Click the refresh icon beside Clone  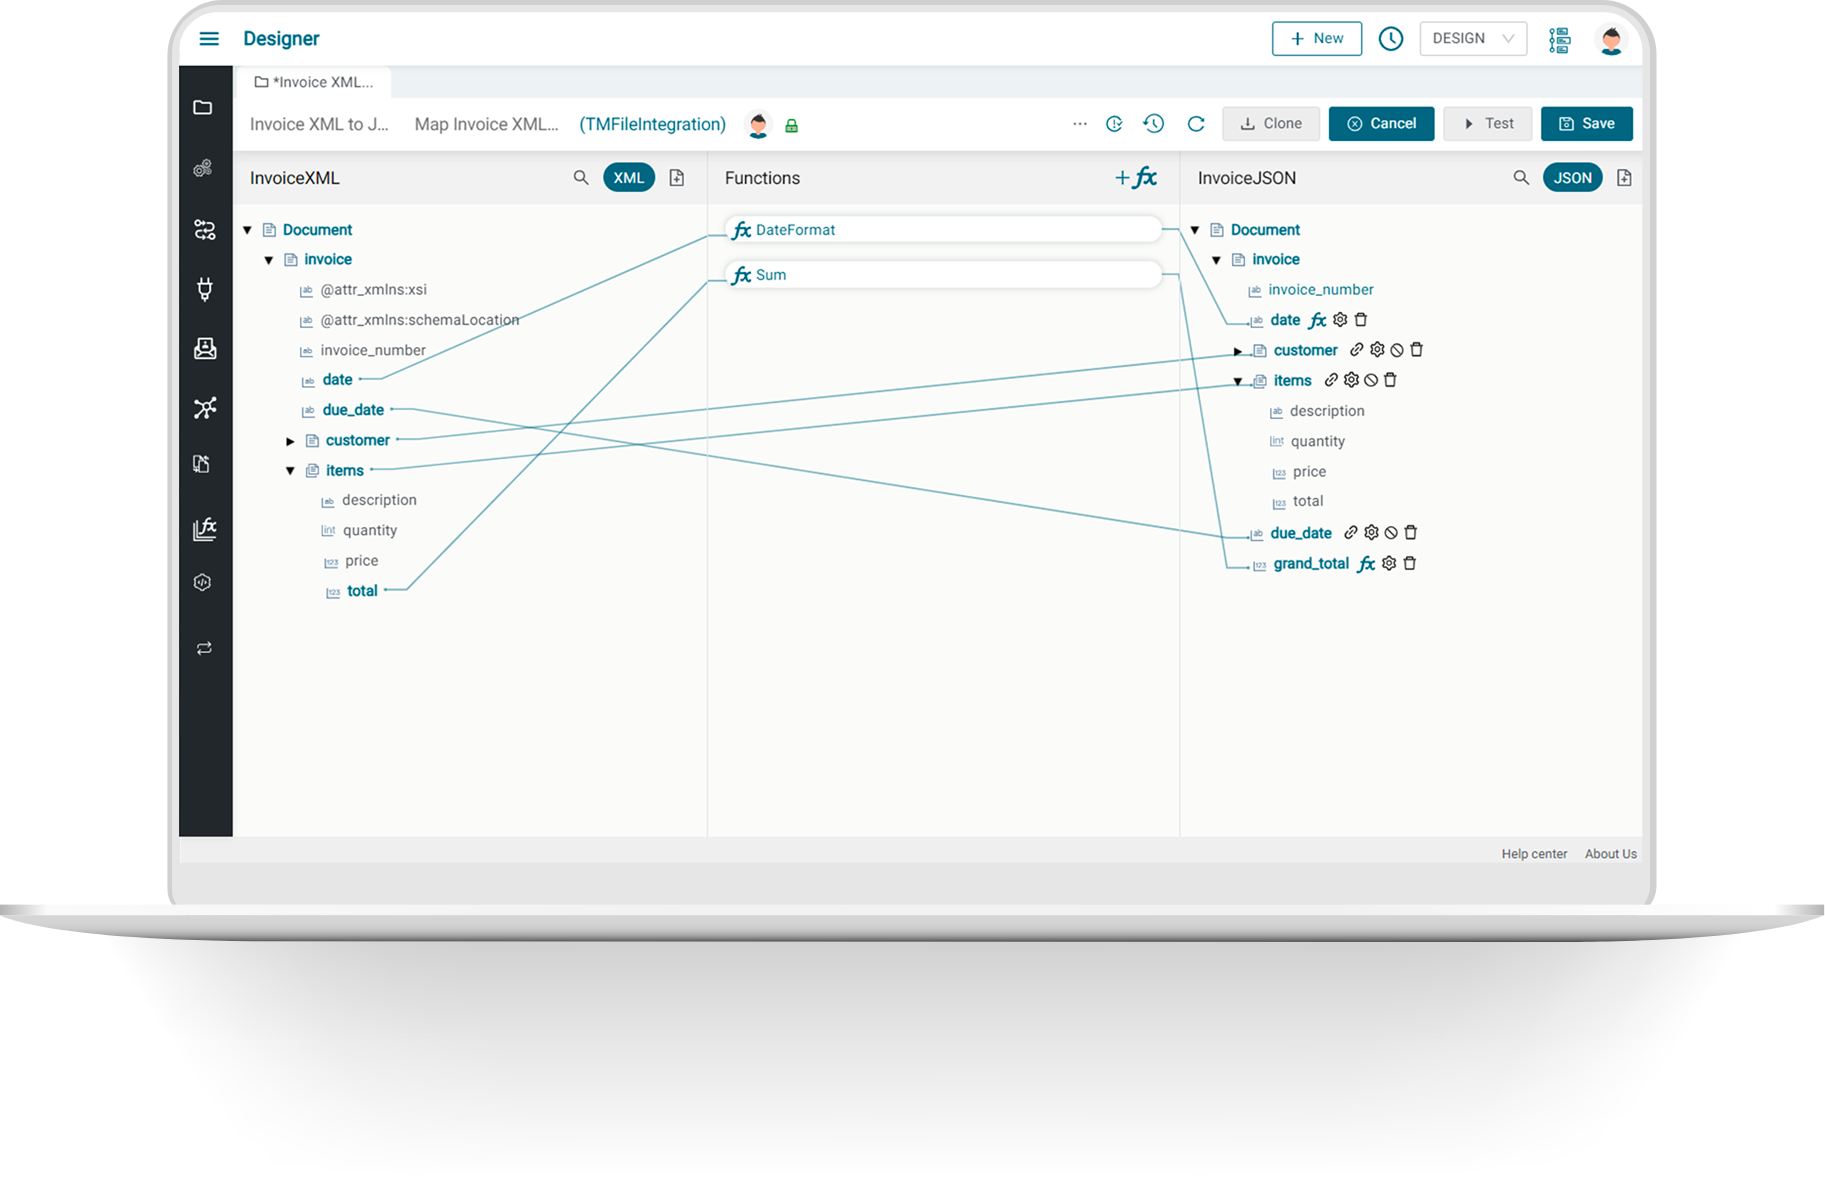1196,124
